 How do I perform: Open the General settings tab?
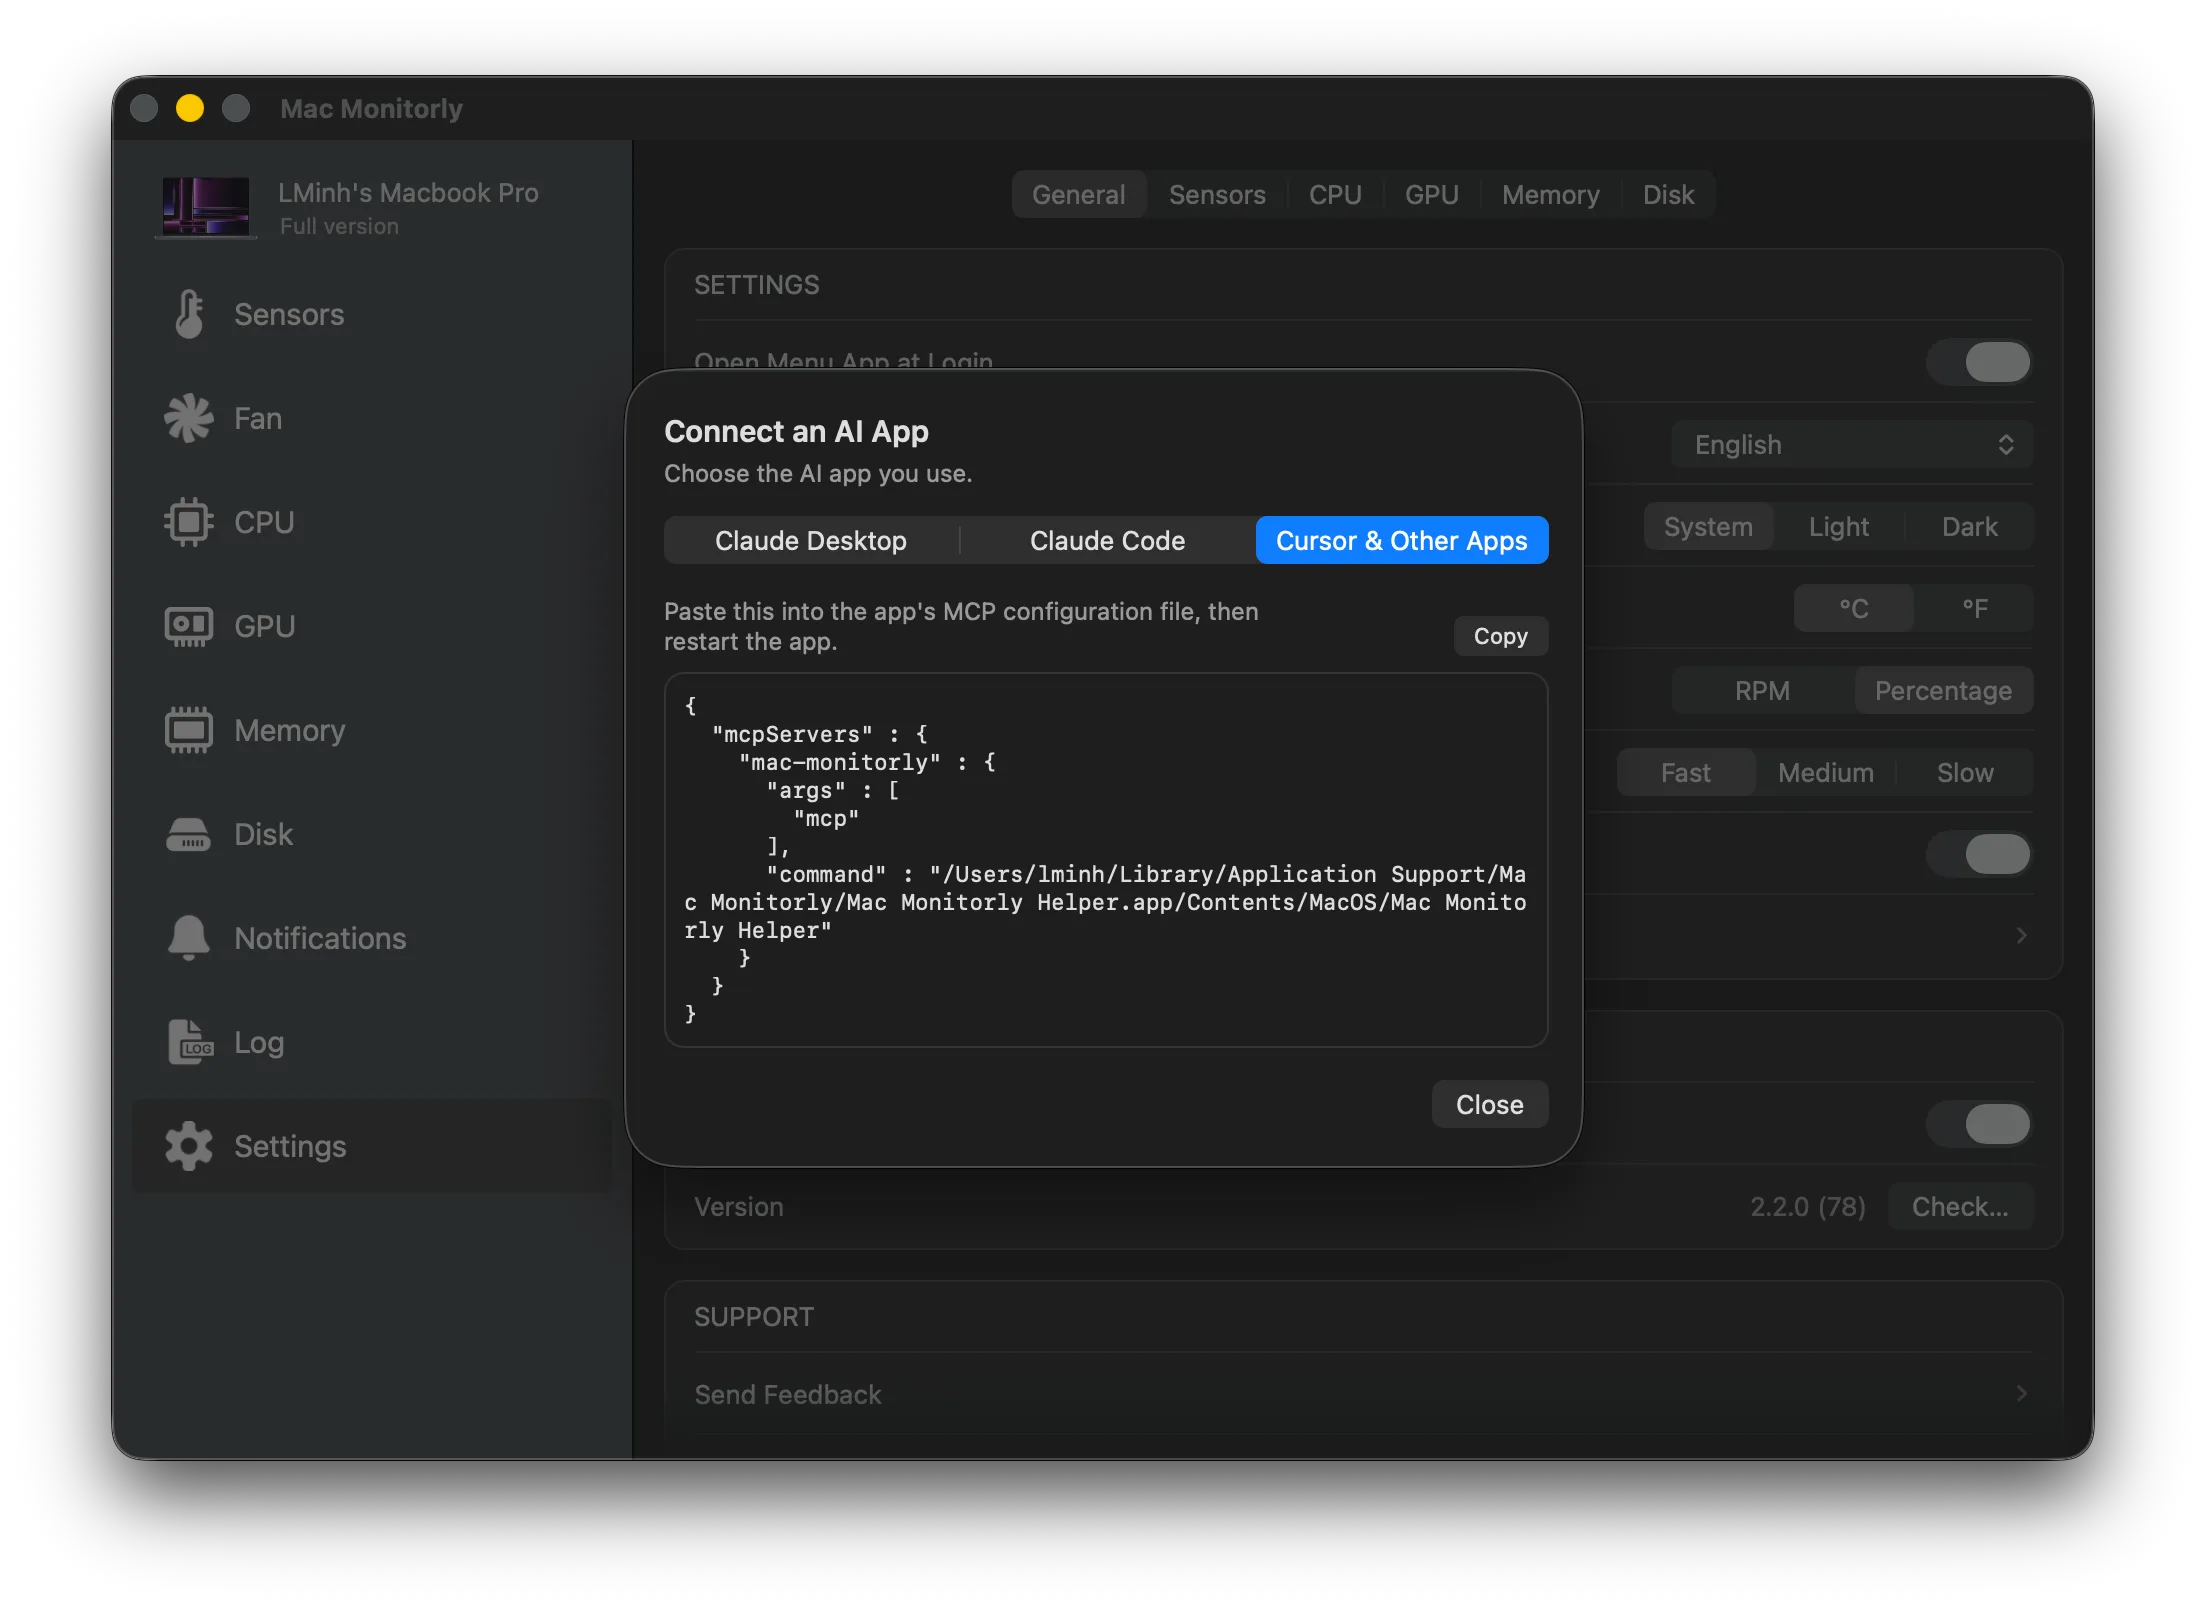point(1079,194)
